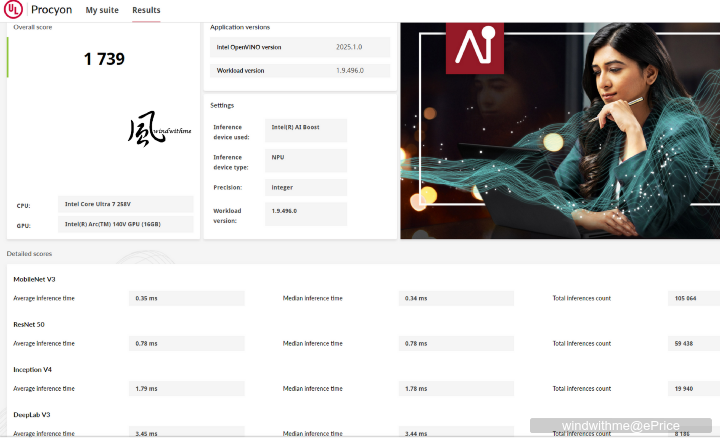
Task: Click the red AI benchmark logo
Action: point(474,48)
